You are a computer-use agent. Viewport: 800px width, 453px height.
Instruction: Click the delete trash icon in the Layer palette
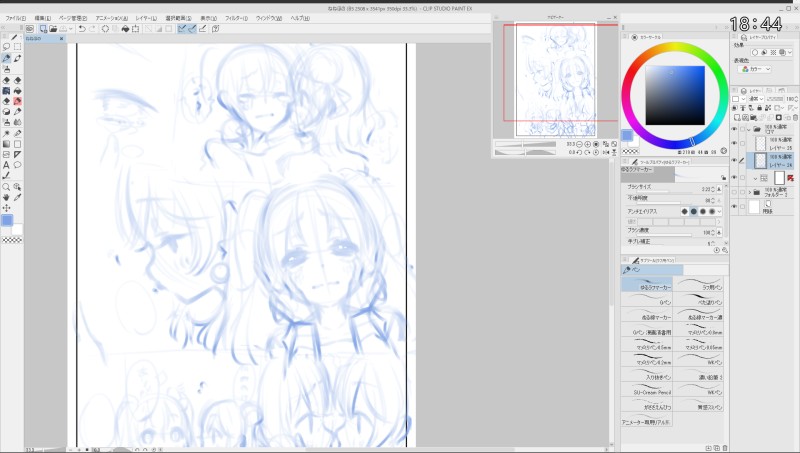pyautogui.click(x=795, y=117)
